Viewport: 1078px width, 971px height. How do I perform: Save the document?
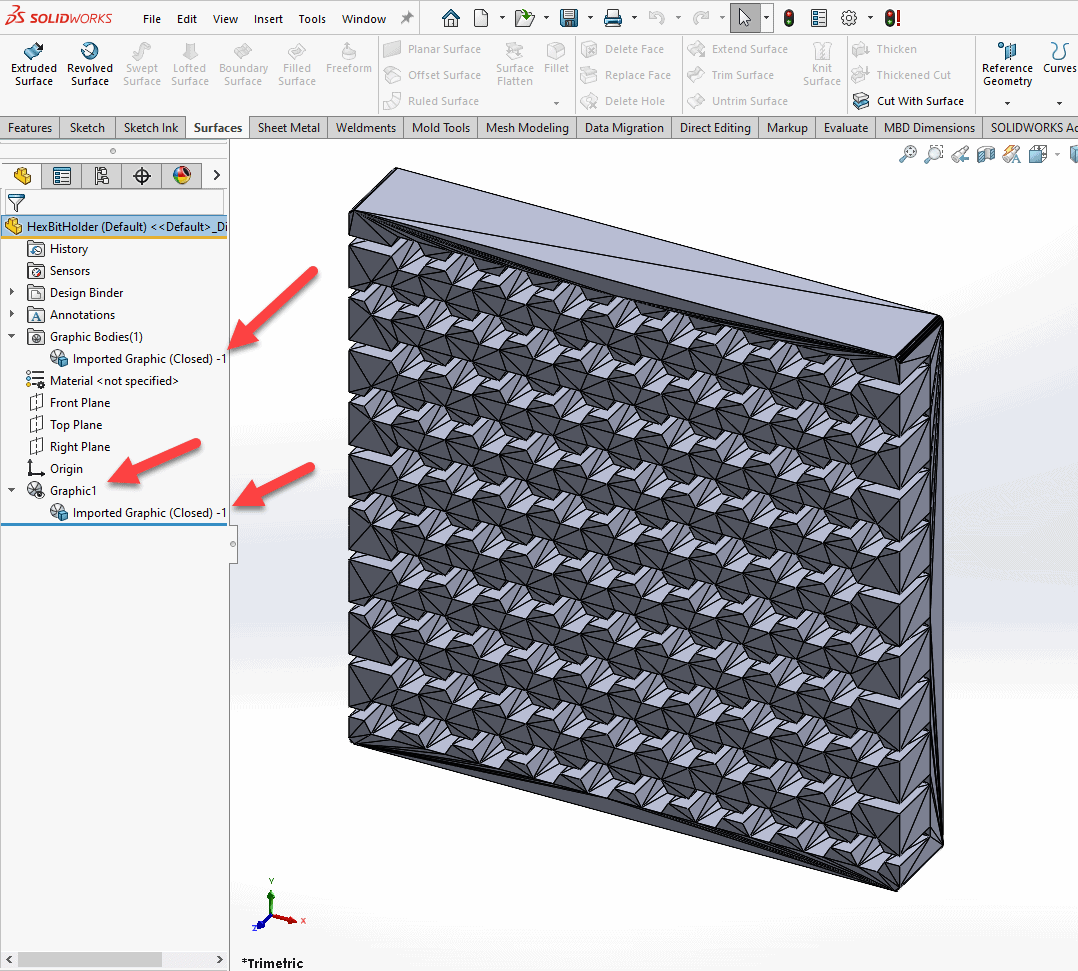(569, 19)
